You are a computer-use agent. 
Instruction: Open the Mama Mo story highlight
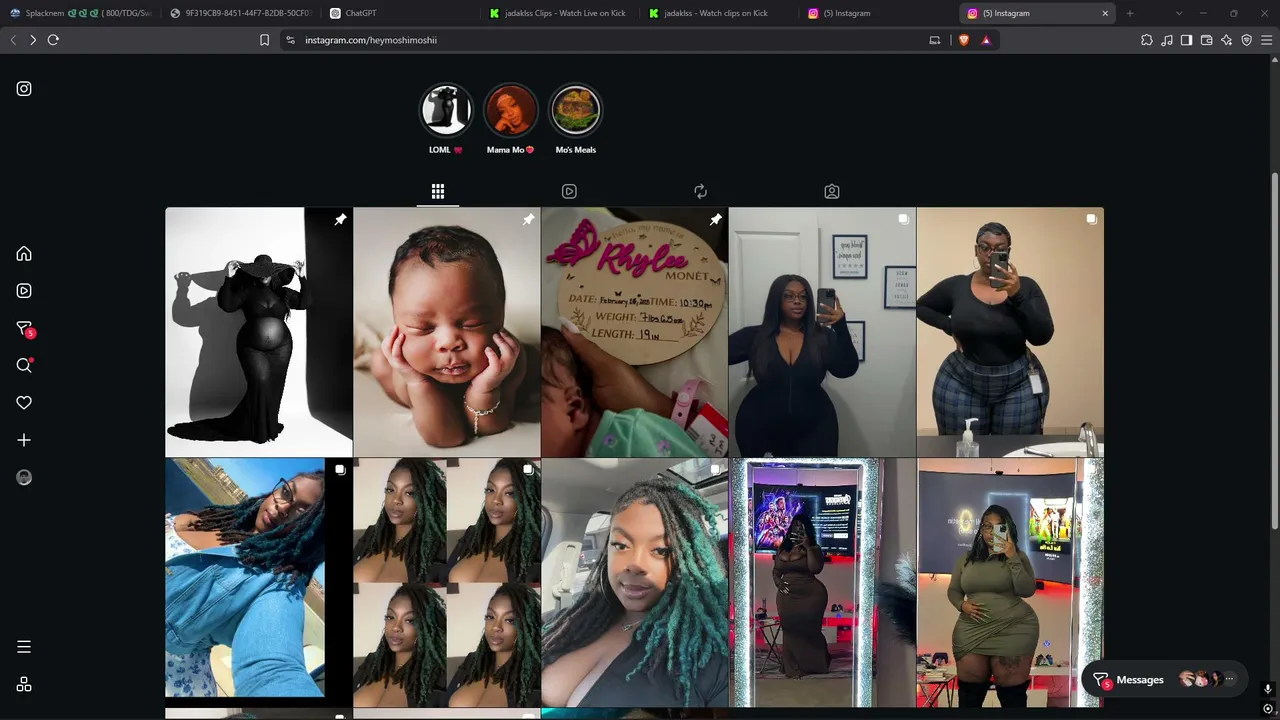[511, 110]
